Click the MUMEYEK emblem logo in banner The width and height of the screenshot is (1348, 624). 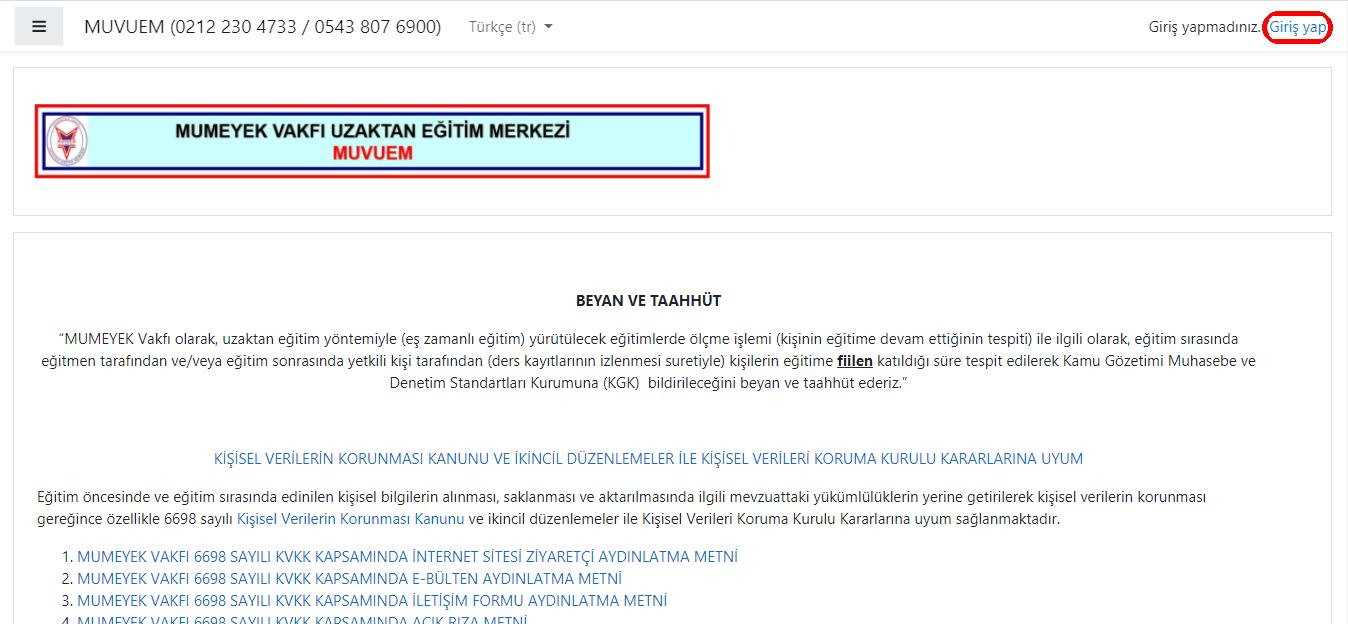67,141
